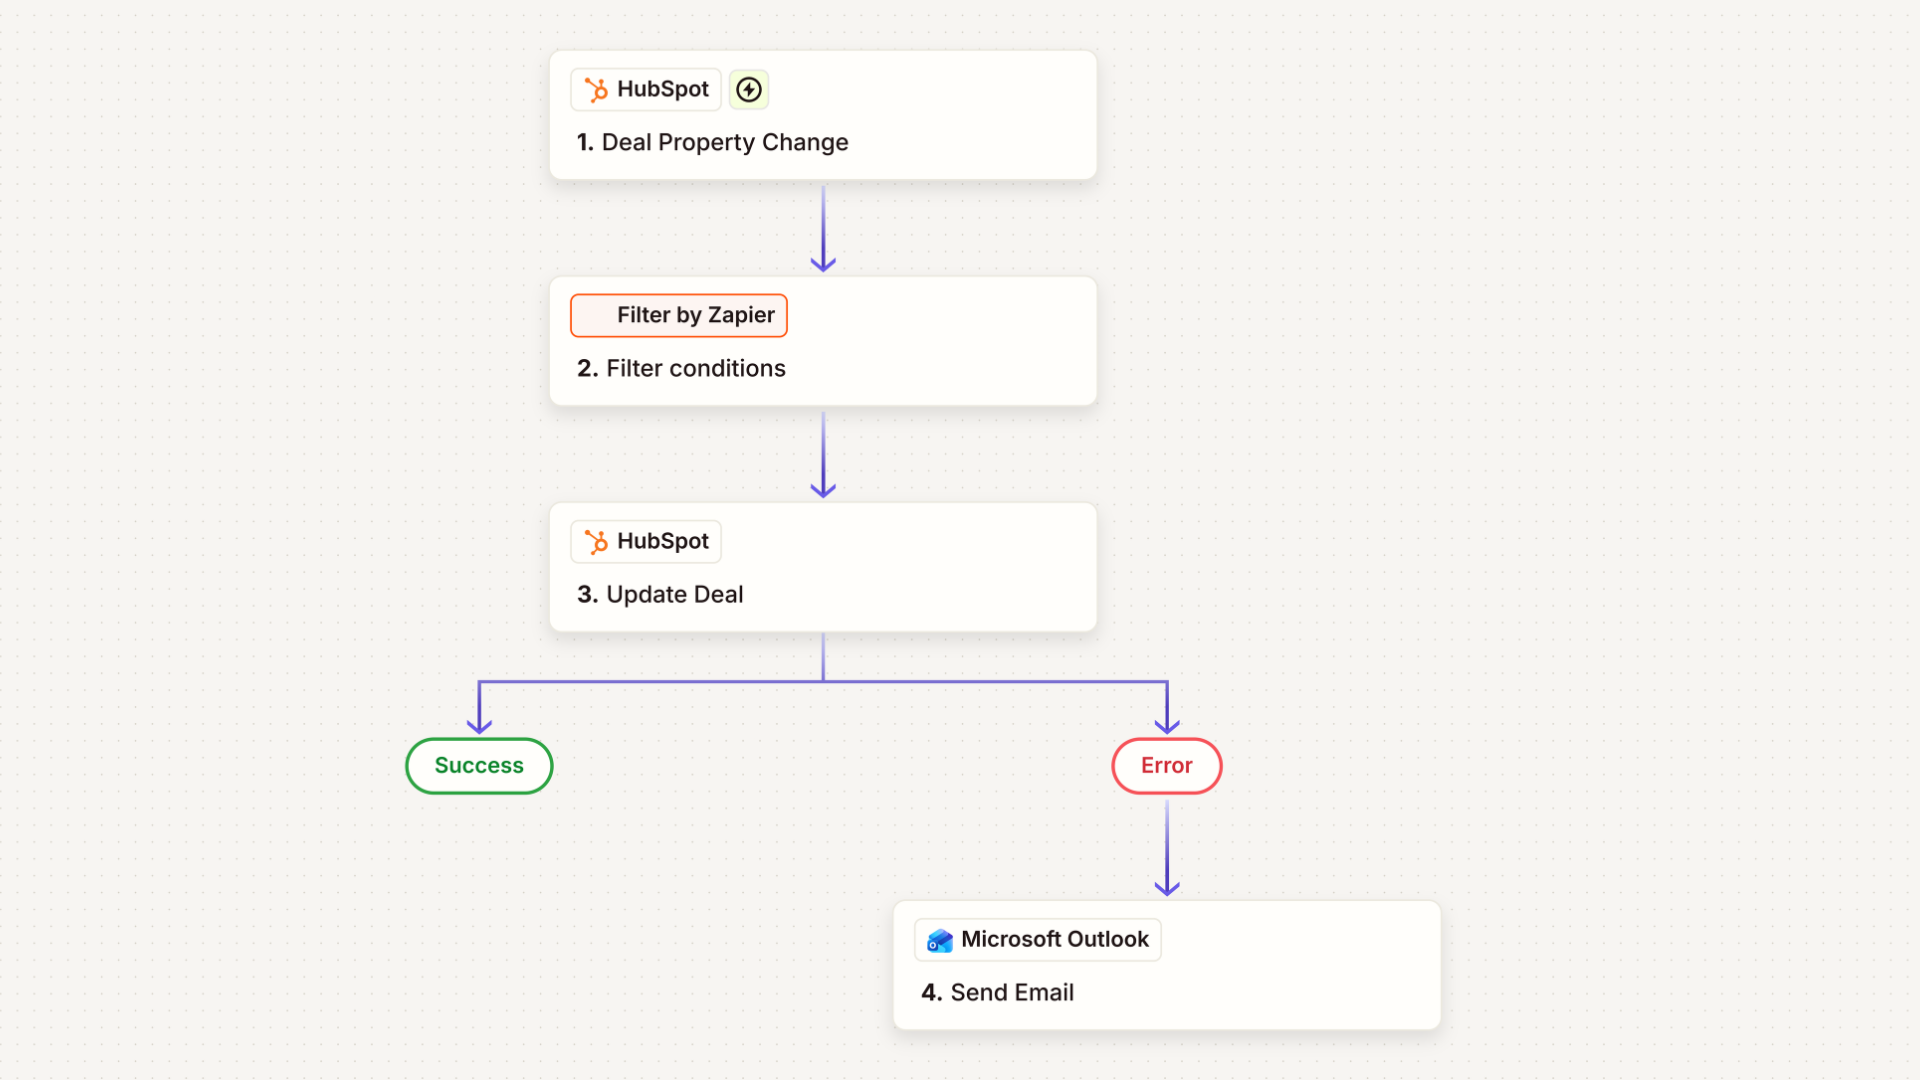Select the Update Deal step card
The height and width of the screenshot is (1080, 1920).
pos(823,567)
